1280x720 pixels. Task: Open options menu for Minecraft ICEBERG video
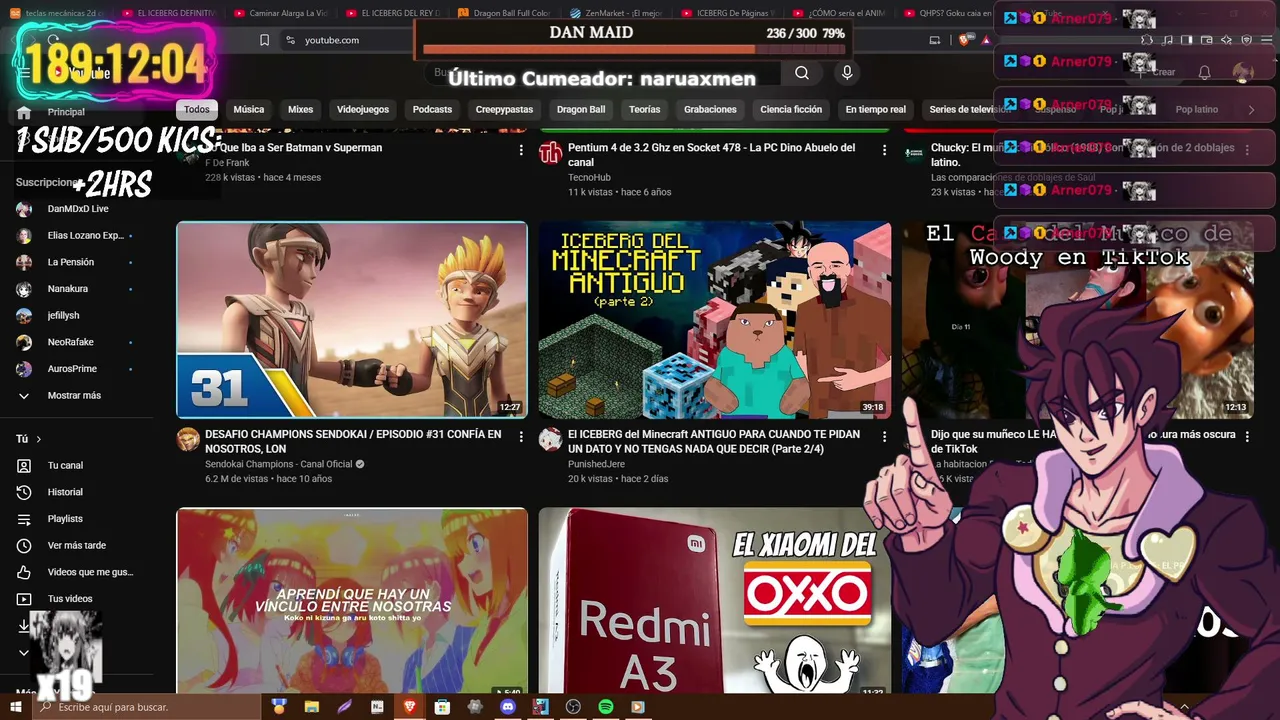884,437
